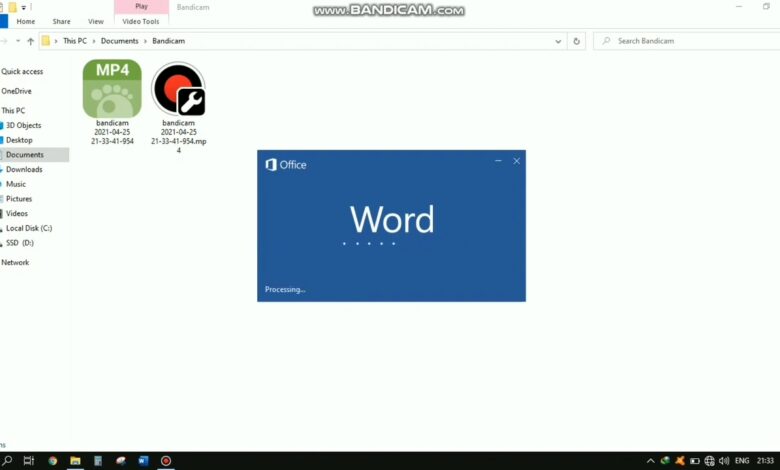Click the title bar folder icon

click(12, 7)
